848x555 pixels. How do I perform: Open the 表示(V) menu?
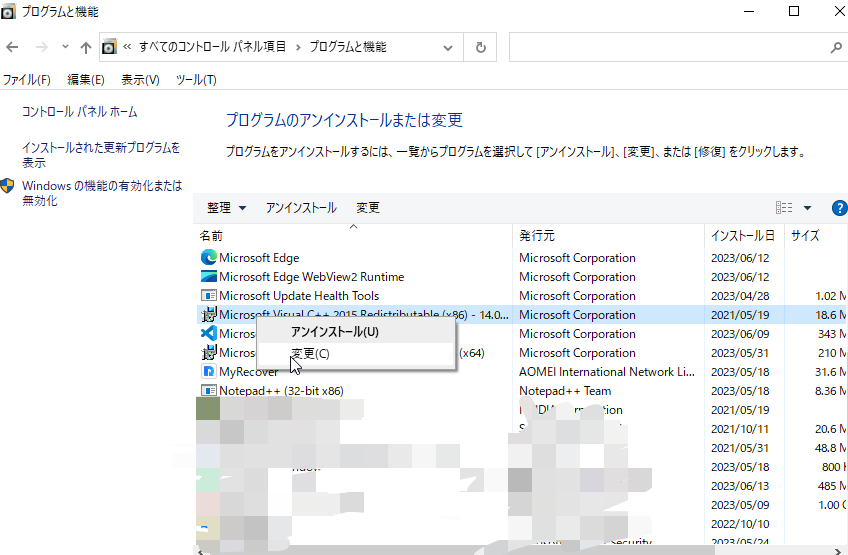pyautogui.click(x=140, y=80)
